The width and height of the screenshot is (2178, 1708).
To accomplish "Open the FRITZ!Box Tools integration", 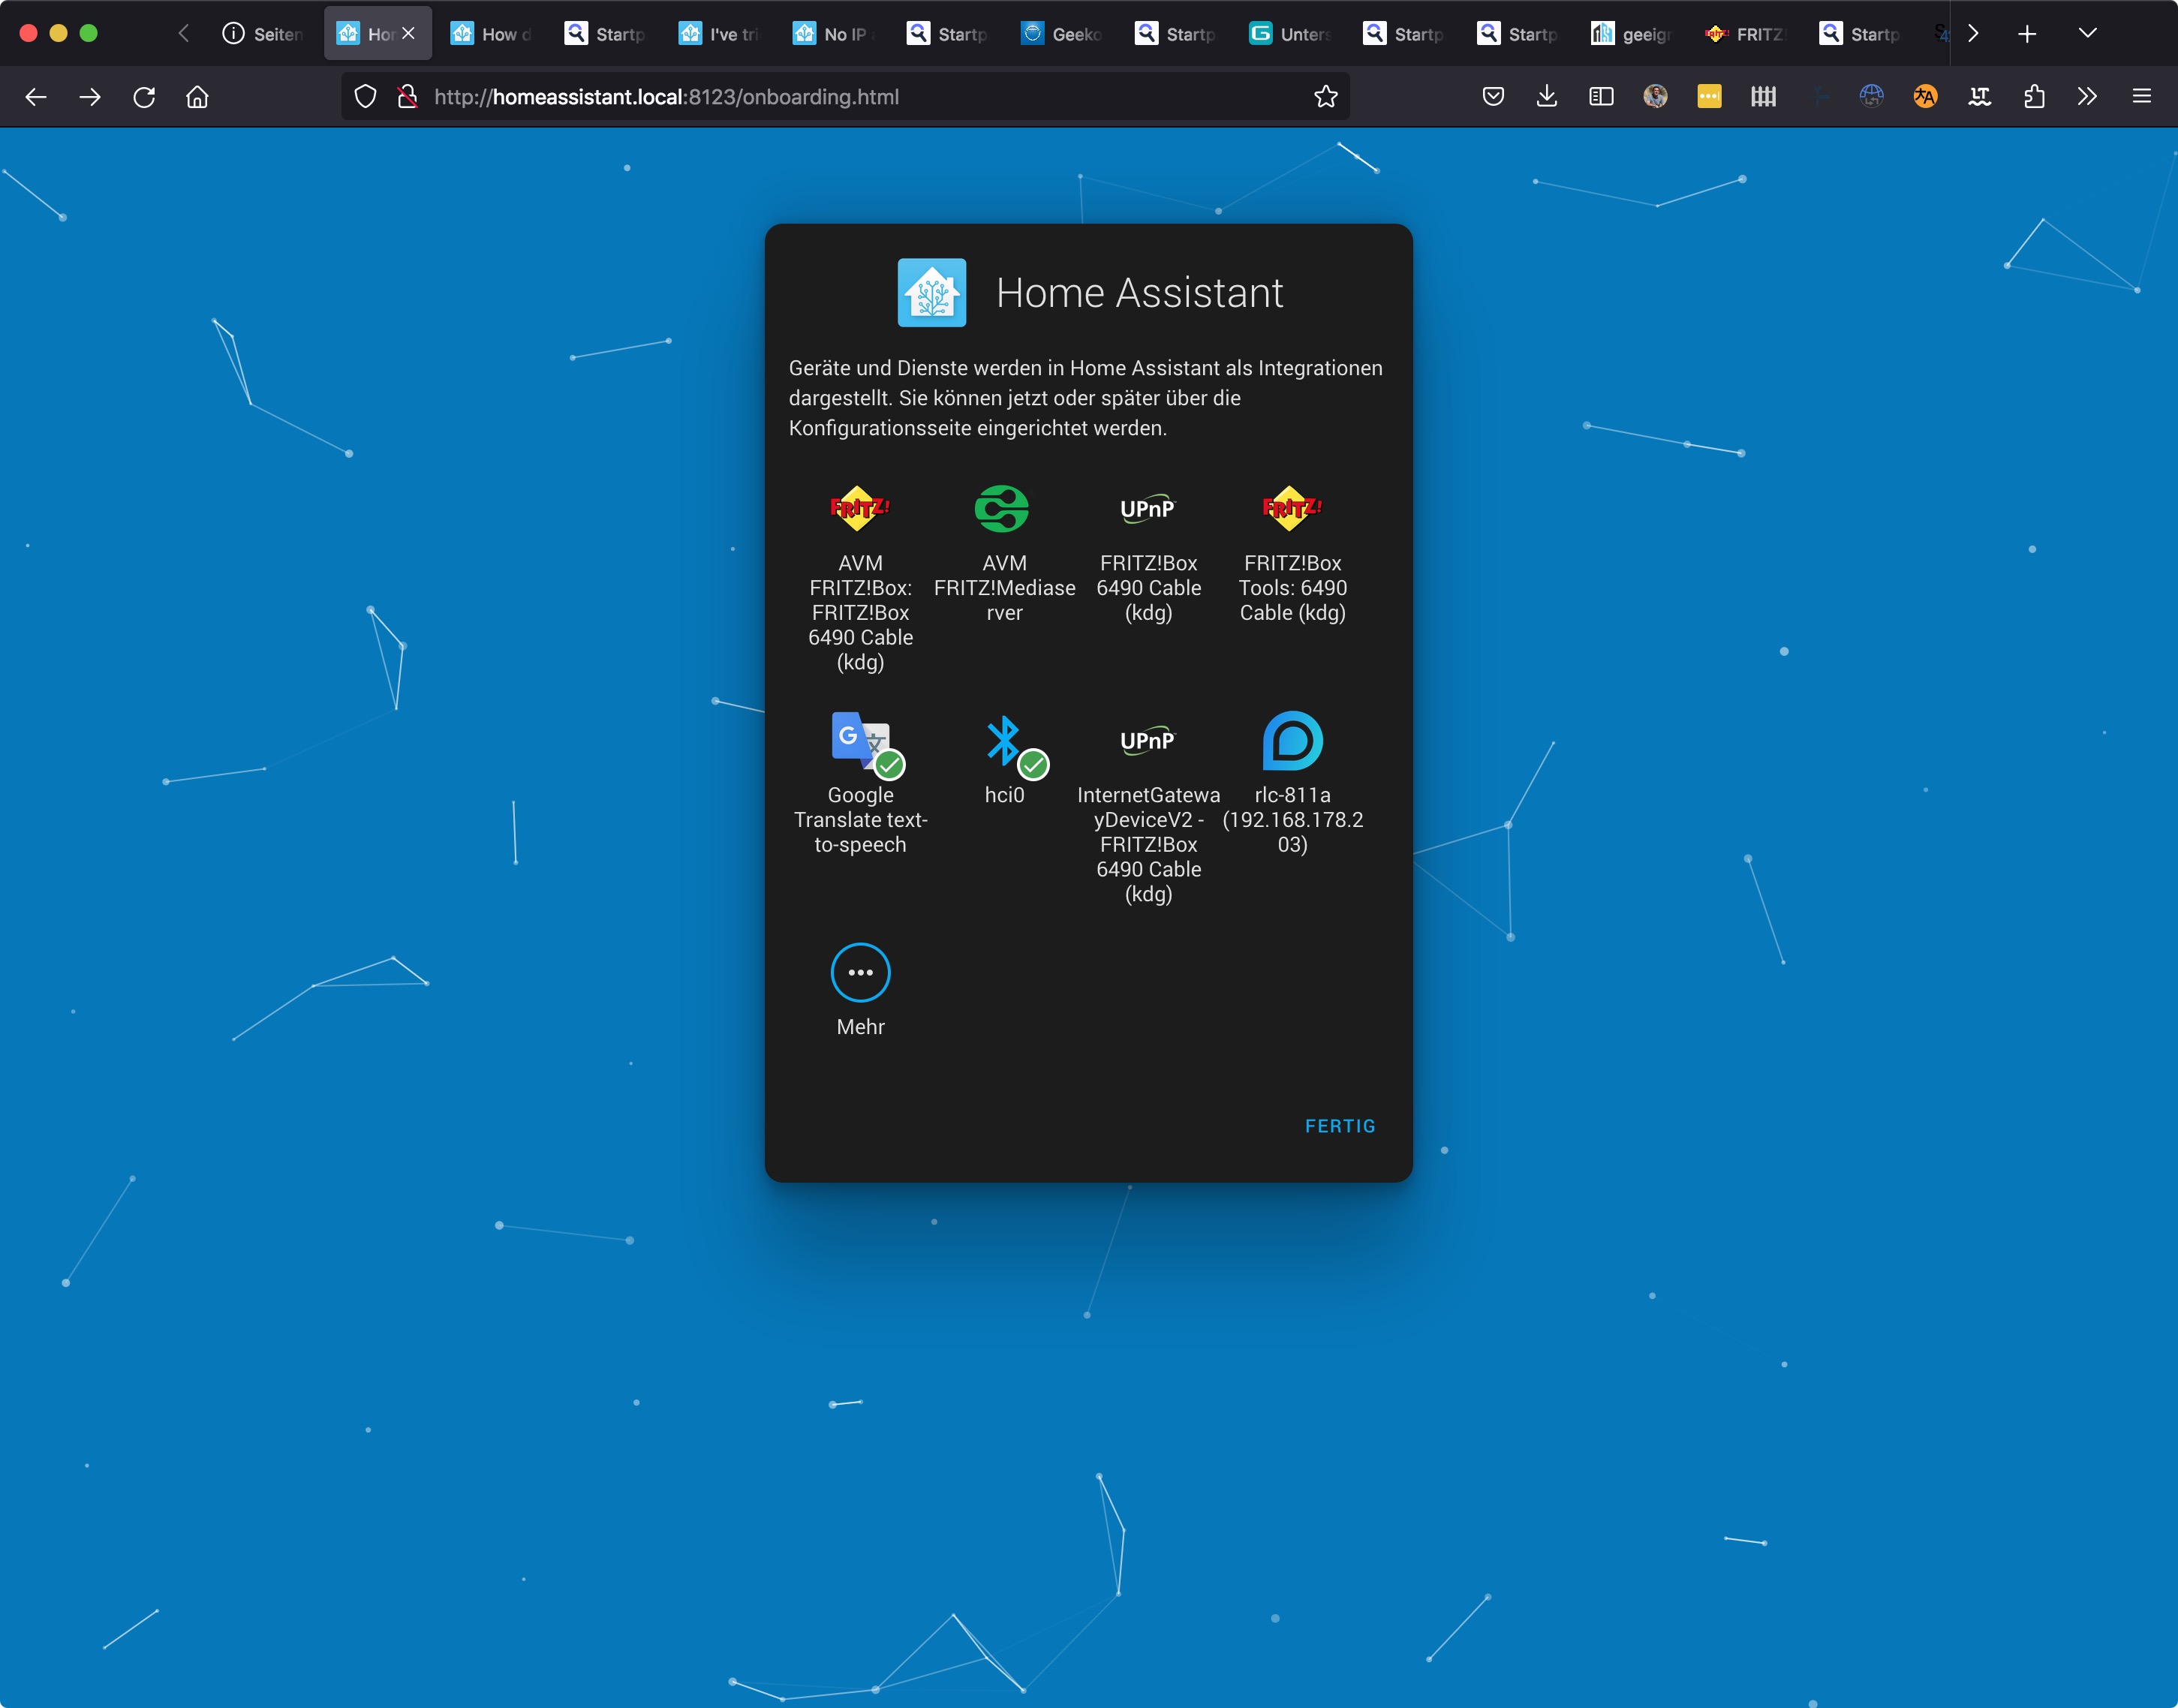I will coord(1291,509).
